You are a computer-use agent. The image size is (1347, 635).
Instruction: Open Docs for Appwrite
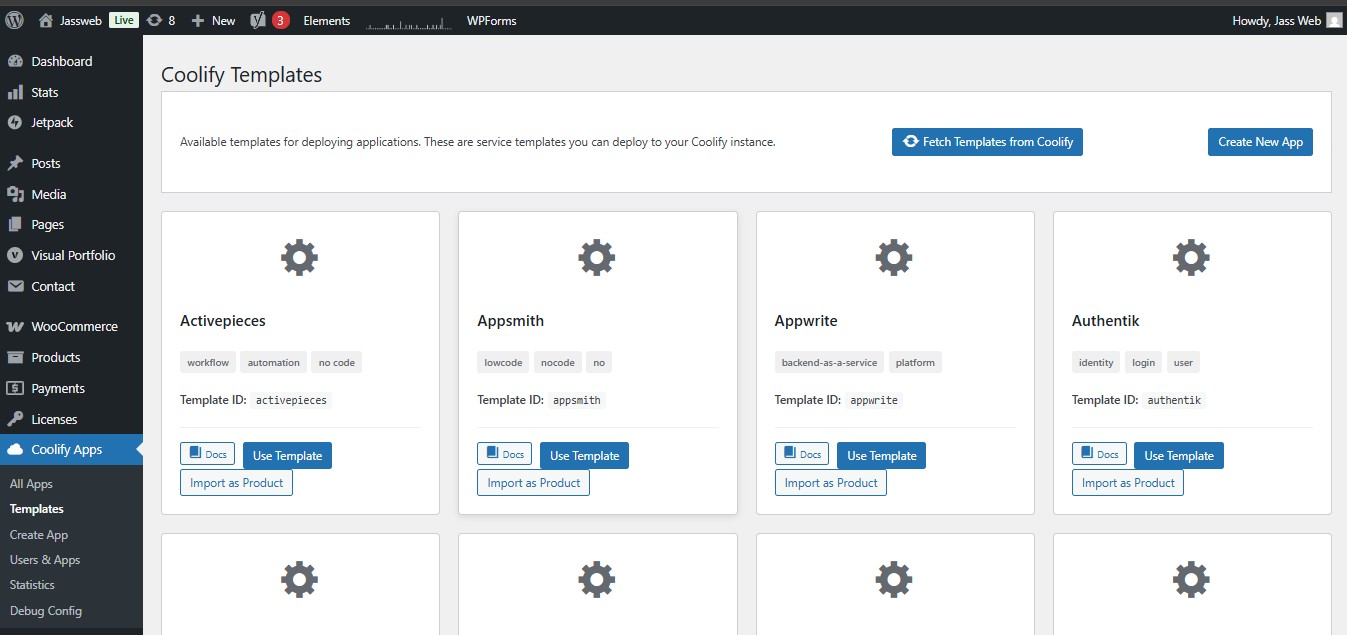802,454
